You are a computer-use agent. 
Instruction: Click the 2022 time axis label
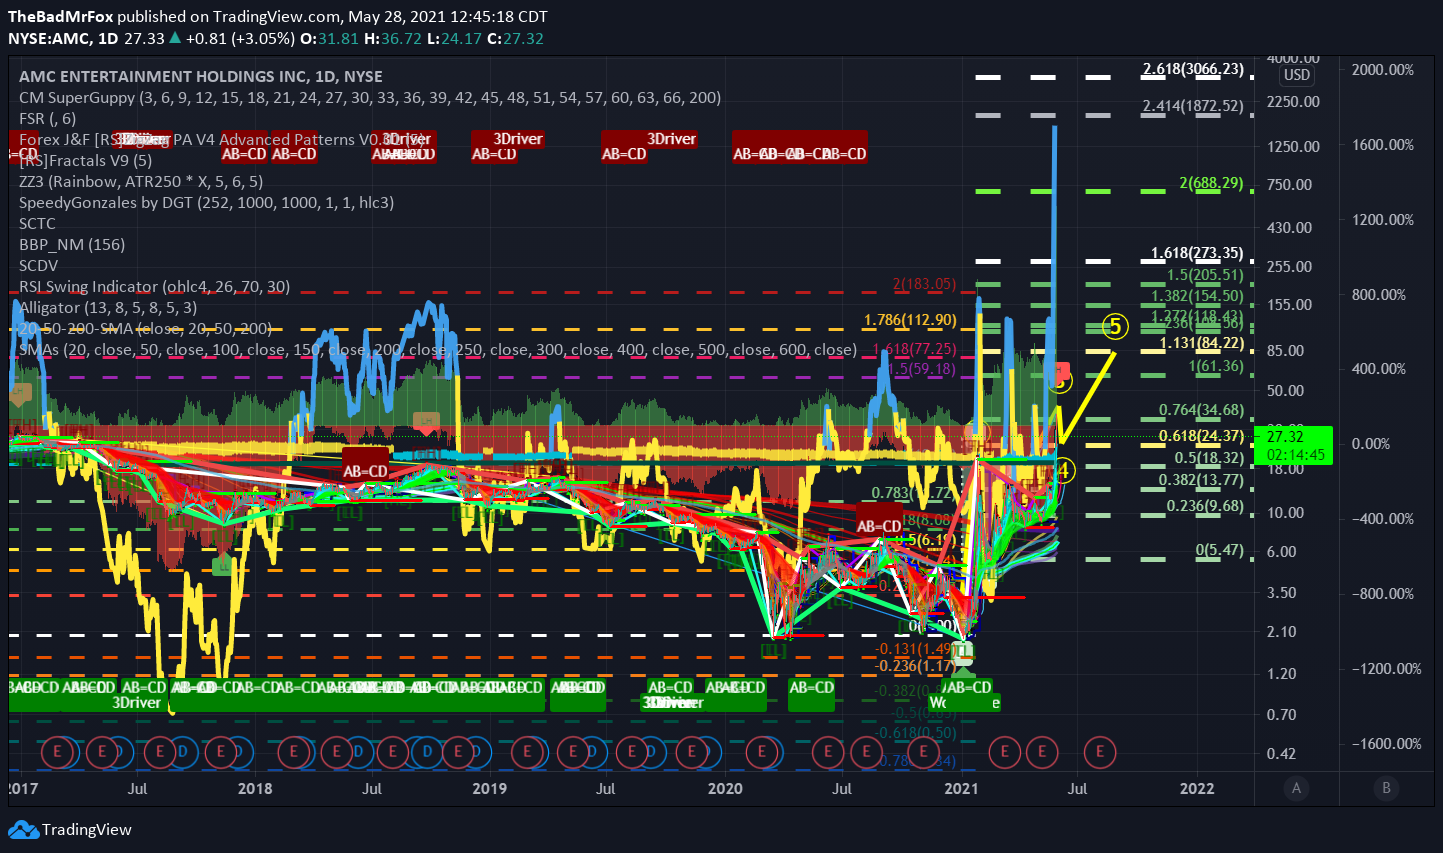point(1197,788)
